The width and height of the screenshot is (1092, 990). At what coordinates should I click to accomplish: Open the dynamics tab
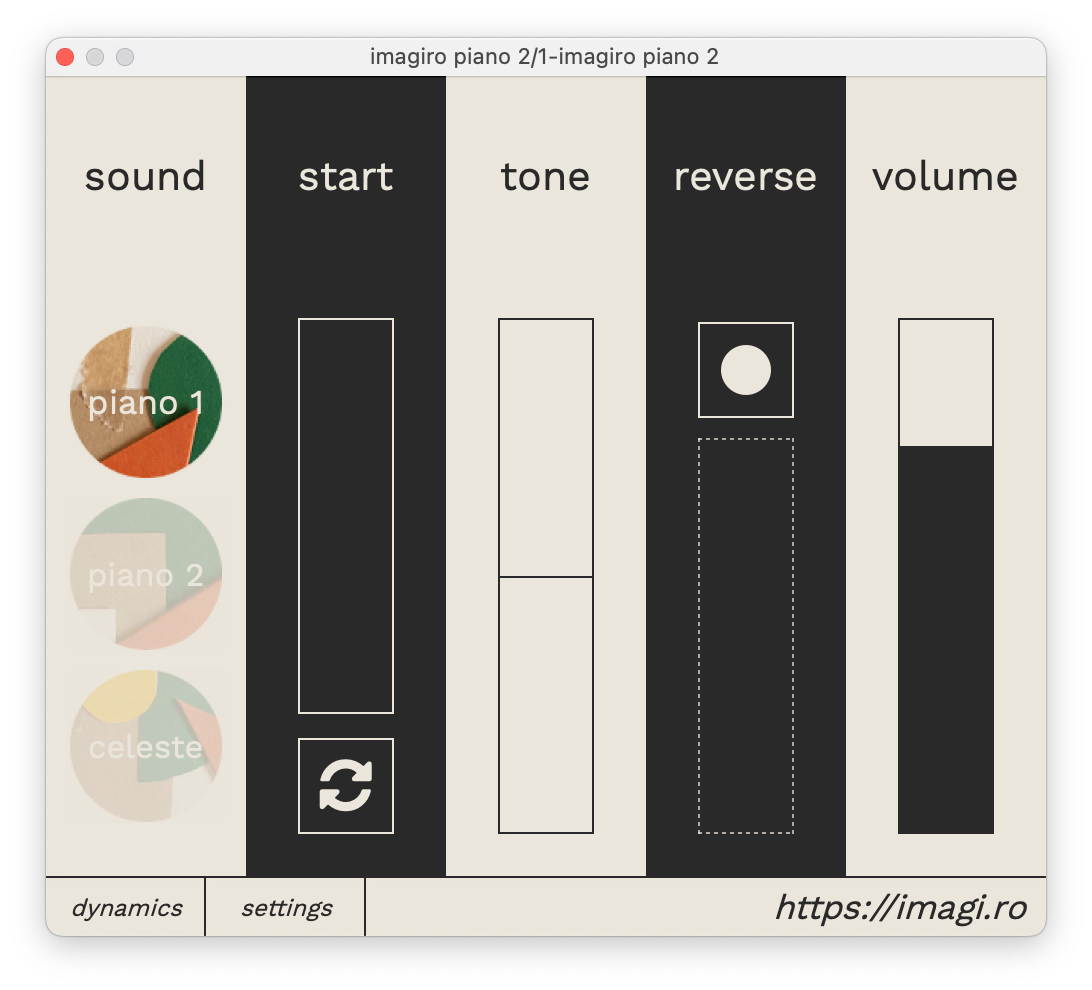click(126, 908)
